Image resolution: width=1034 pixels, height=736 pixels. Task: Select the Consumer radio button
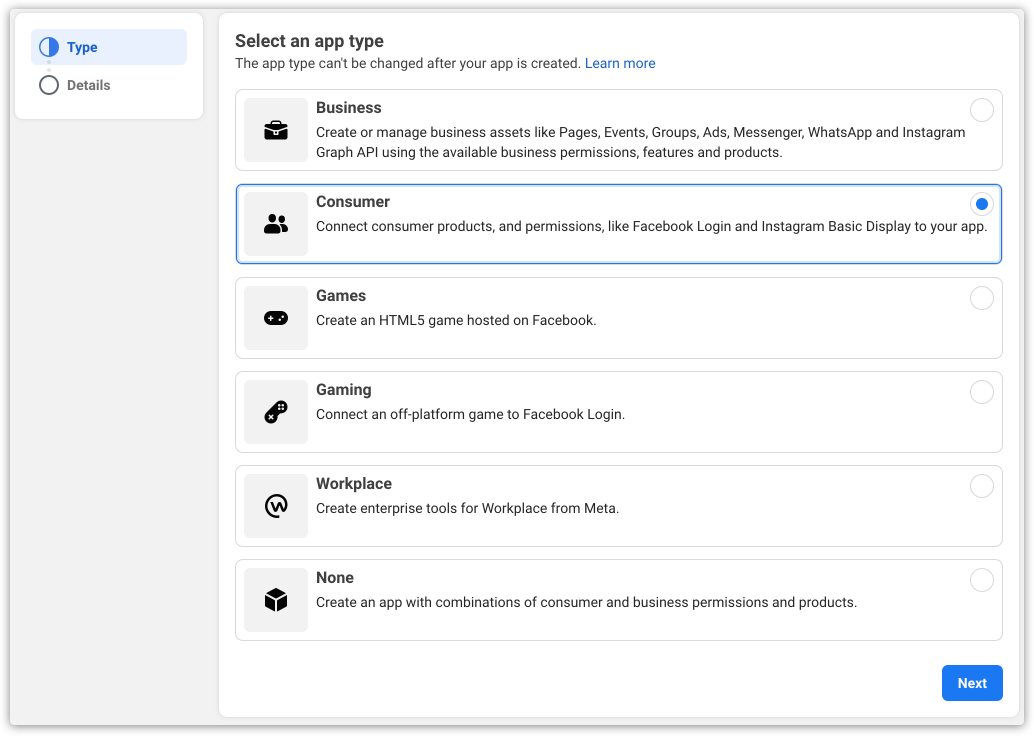pos(981,204)
